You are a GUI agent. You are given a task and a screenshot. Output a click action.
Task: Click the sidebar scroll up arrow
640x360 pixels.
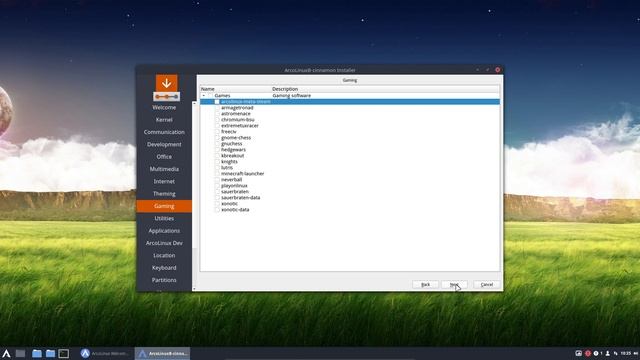(194, 104)
